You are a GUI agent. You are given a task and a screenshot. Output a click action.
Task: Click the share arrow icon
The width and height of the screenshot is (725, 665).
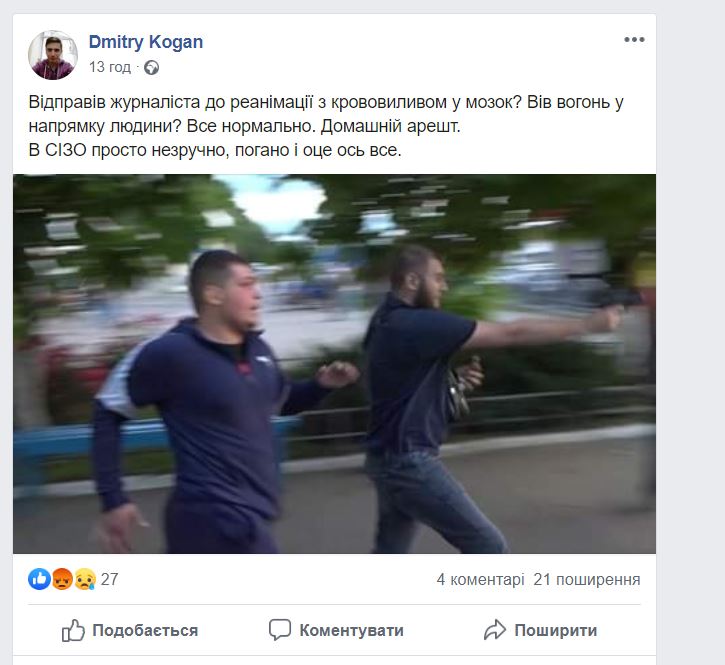[x=495, y=630]
